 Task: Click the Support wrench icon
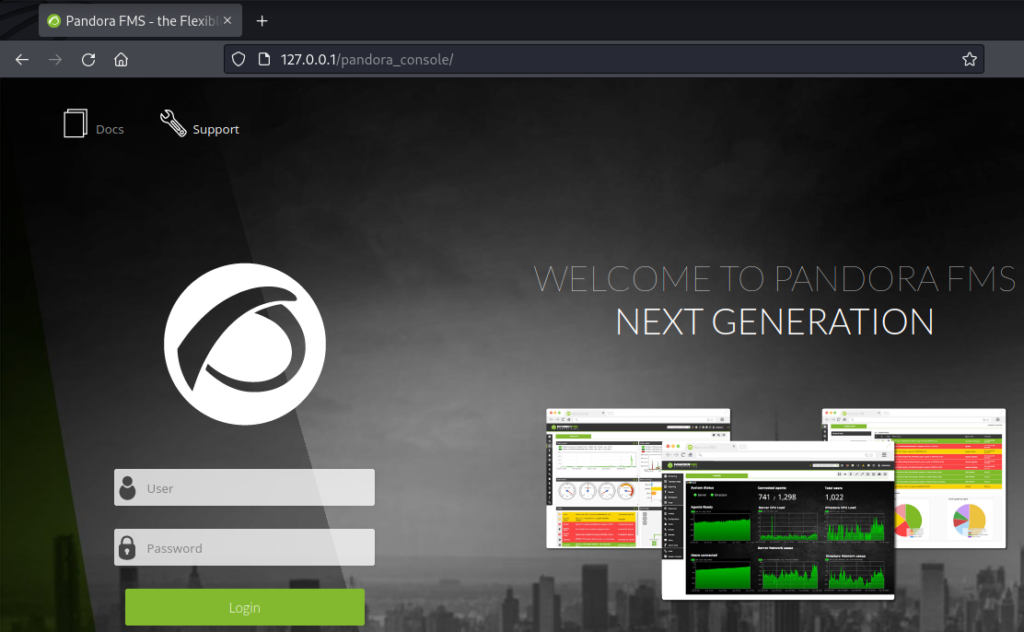(173, 123)
